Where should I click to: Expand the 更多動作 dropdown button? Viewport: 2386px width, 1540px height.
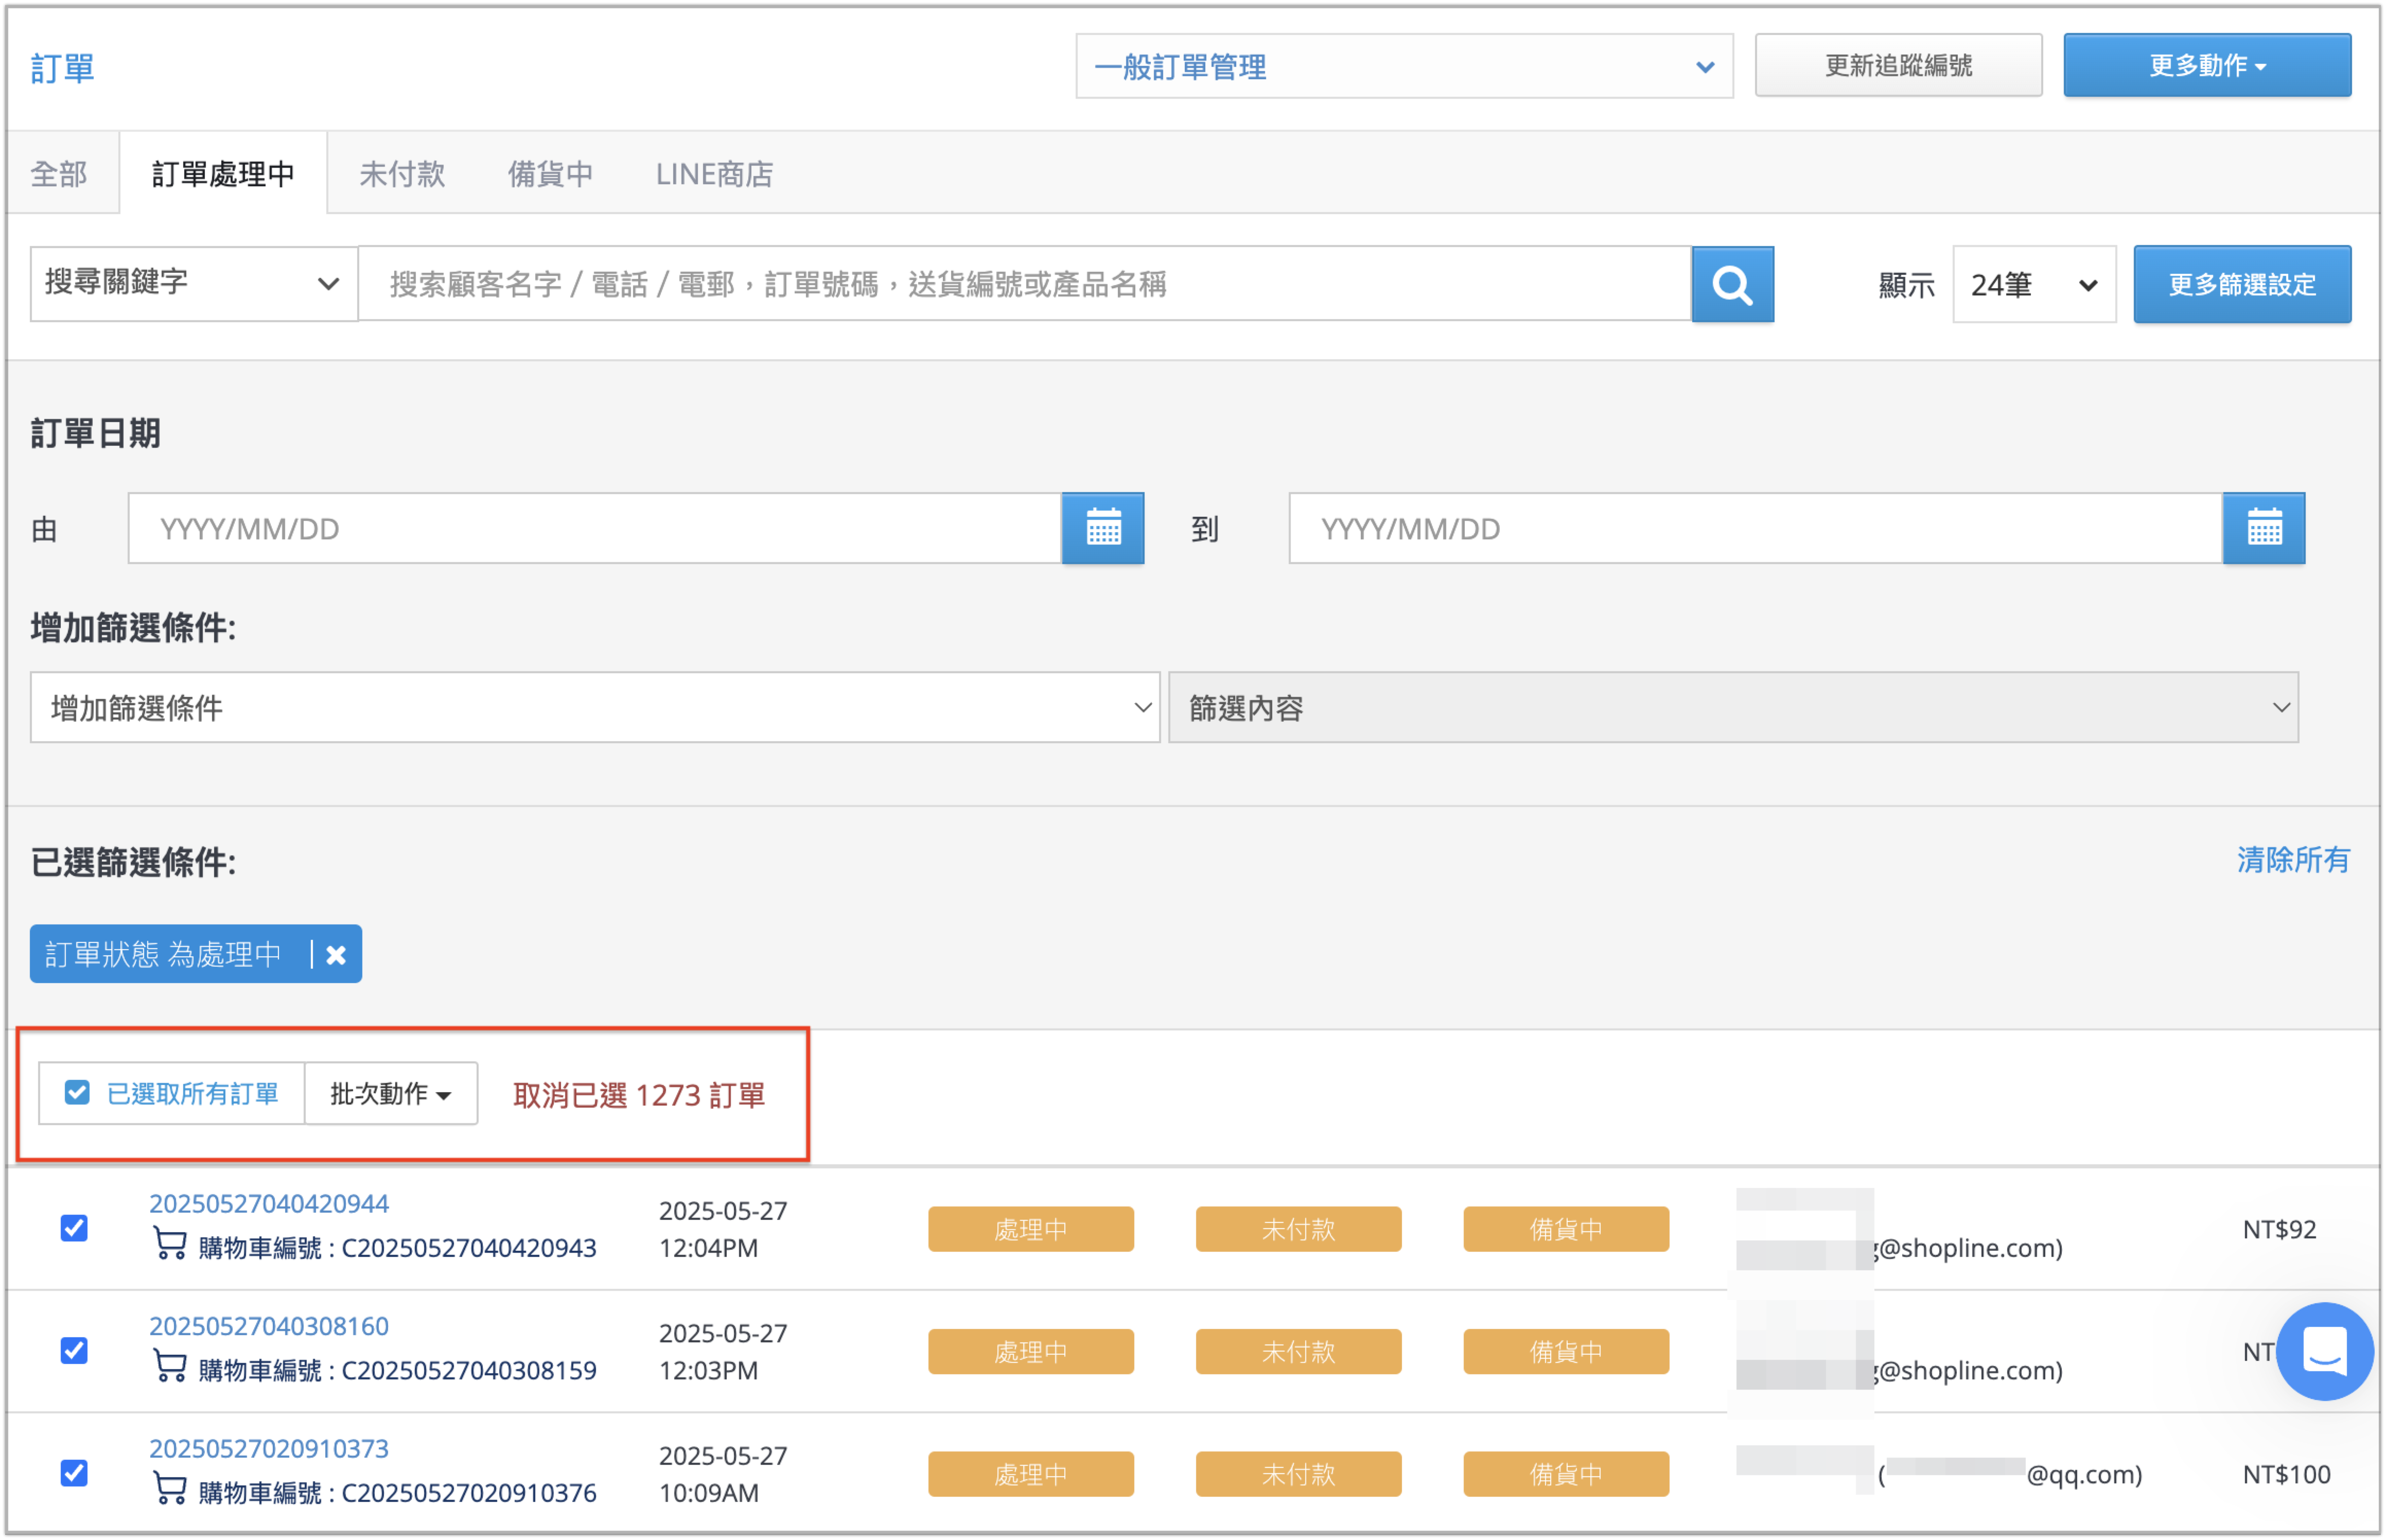(2207, 66)
